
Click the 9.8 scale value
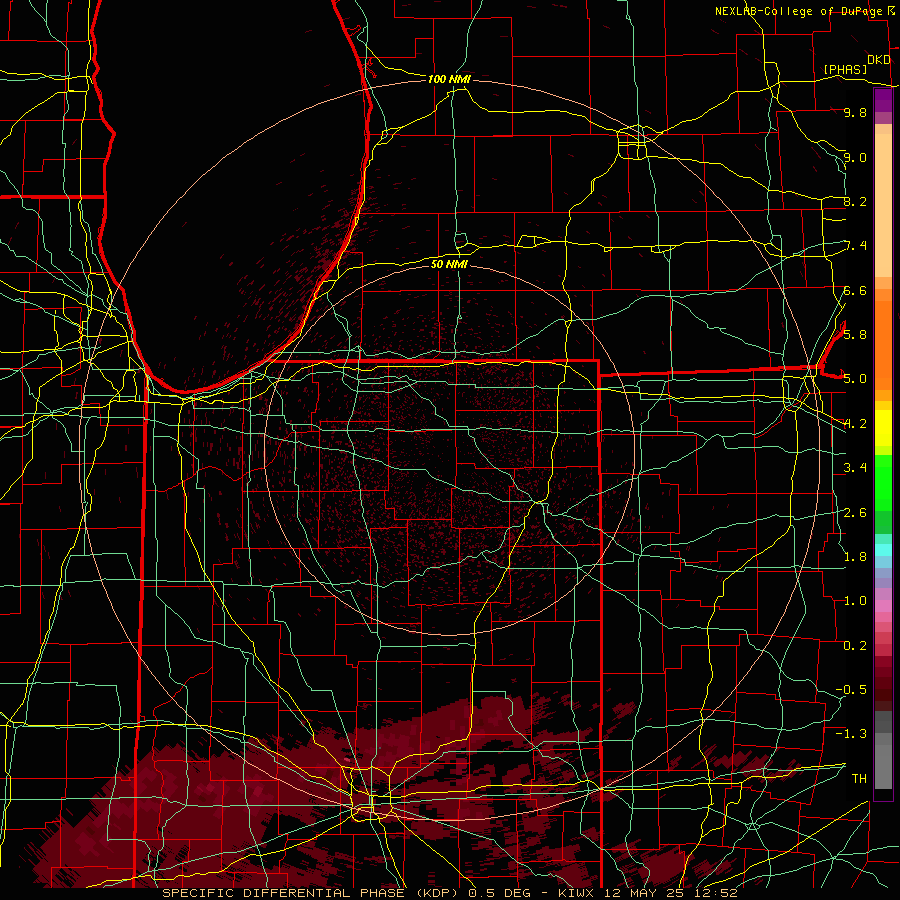(855, 112)
